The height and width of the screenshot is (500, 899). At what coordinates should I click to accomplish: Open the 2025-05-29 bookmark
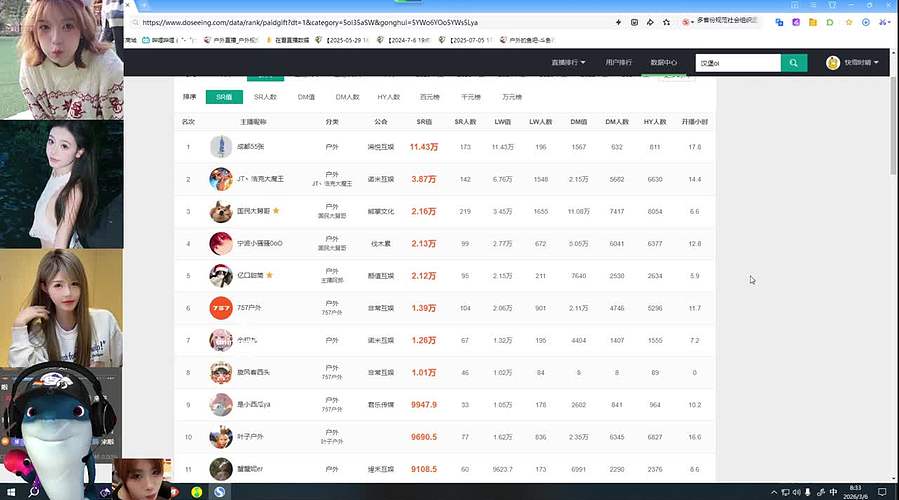click(342, 40)
